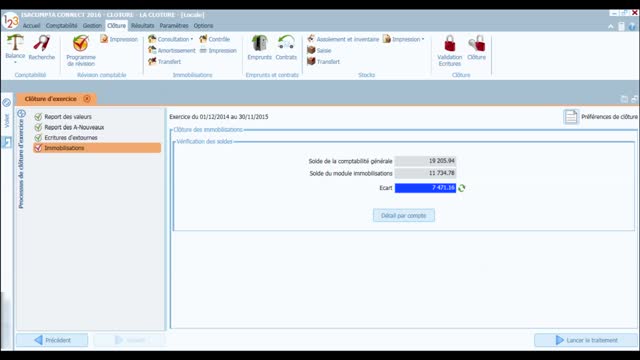The width and height of the screenshot is (640, 360).
Task: Open Amortissement in Immobilisations group
Action: [x=172, y=50]
